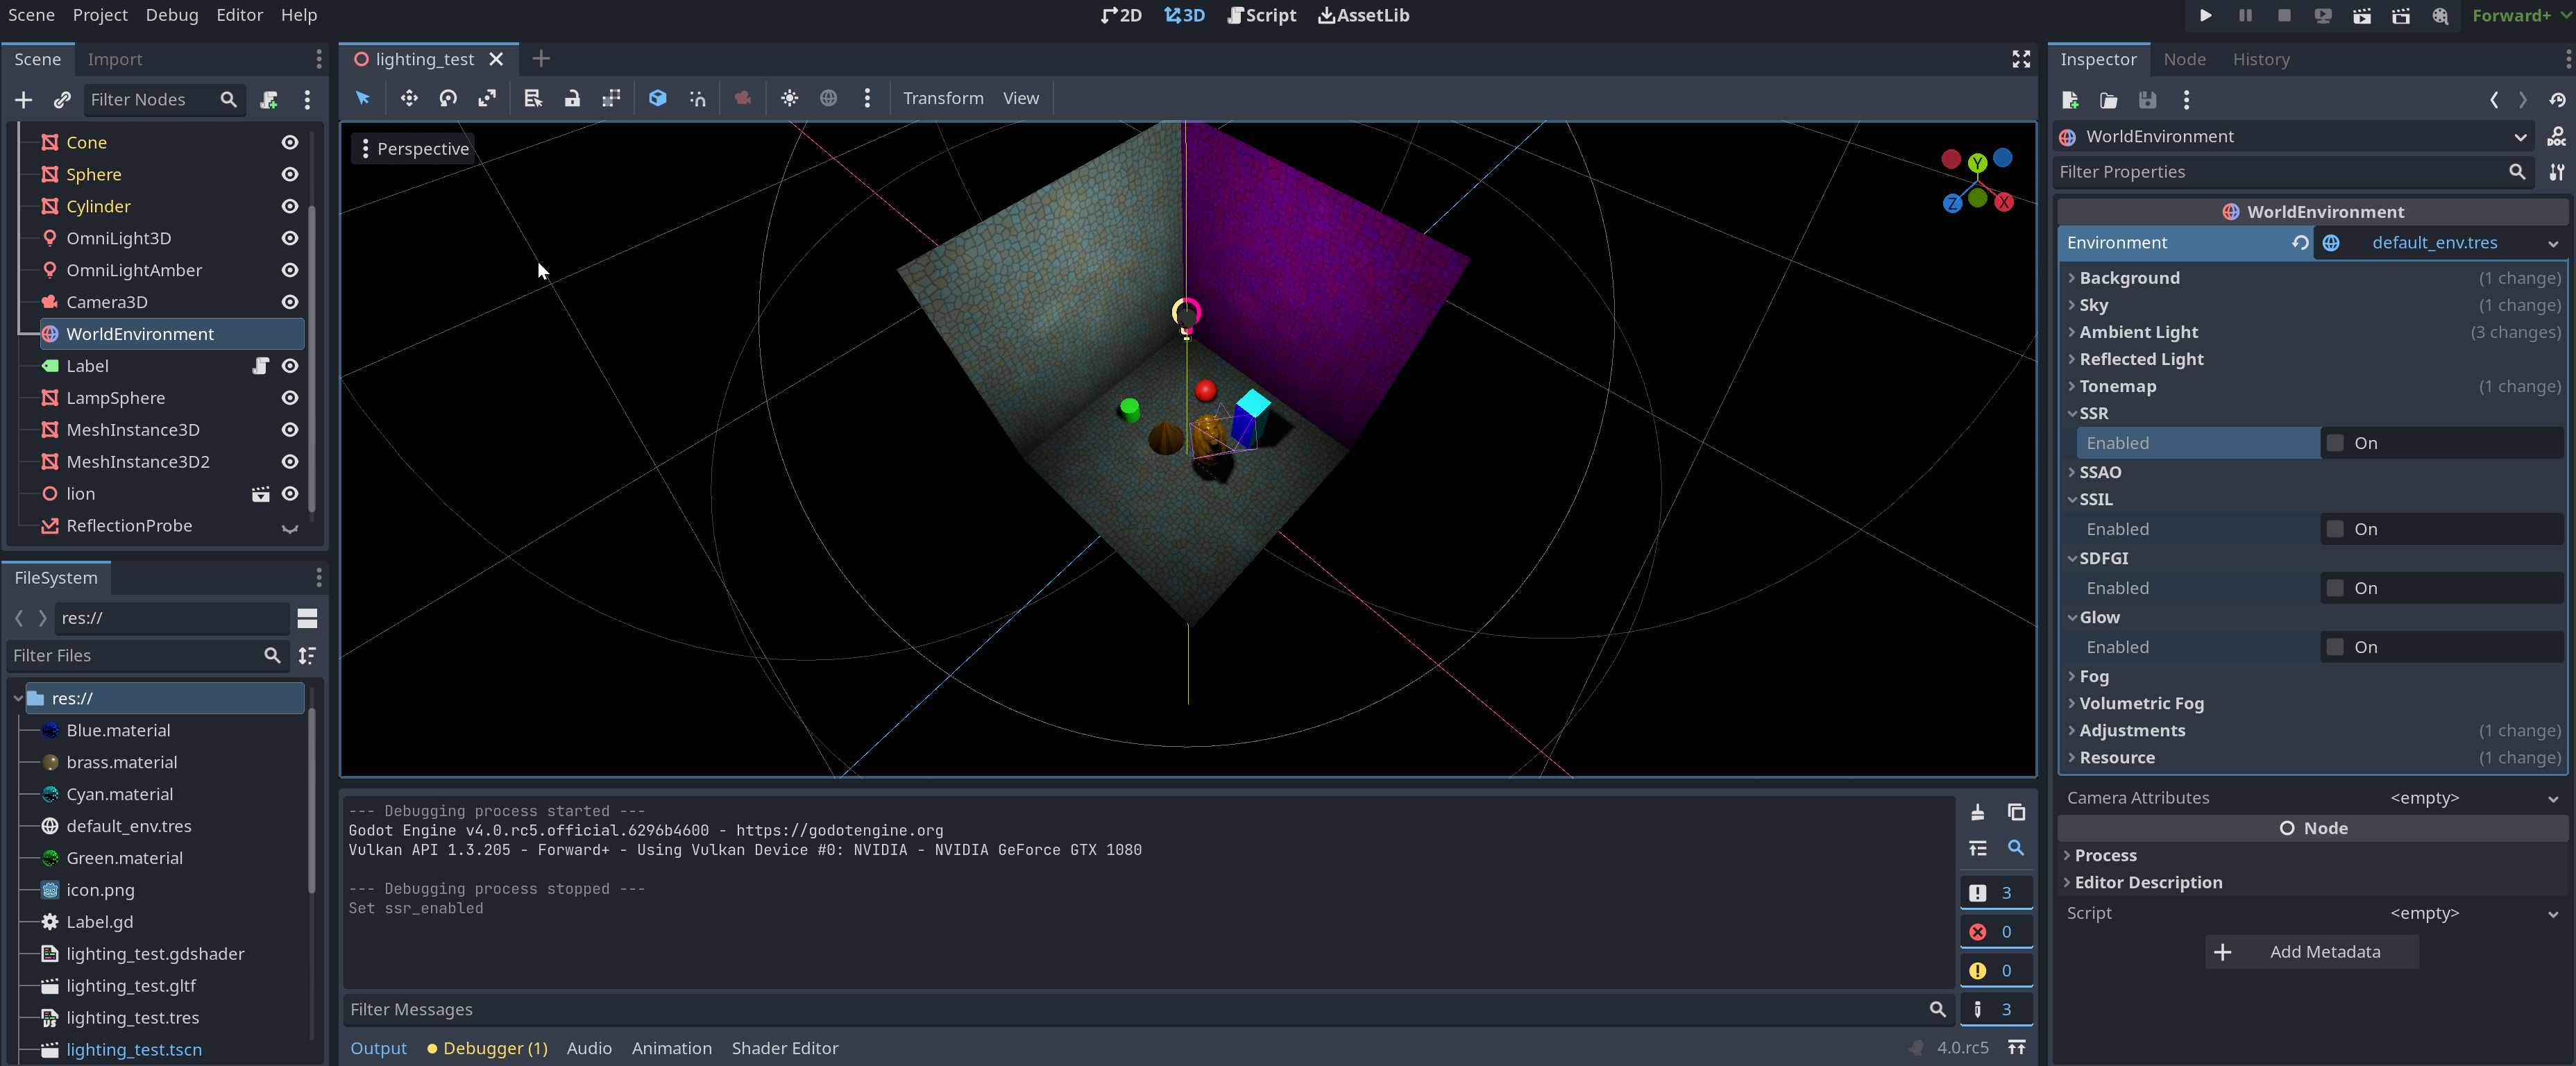Select the Rotate tool in the viewport toolbar
This screenshot has width=2576, height=1066.
(x=448, y=98)
